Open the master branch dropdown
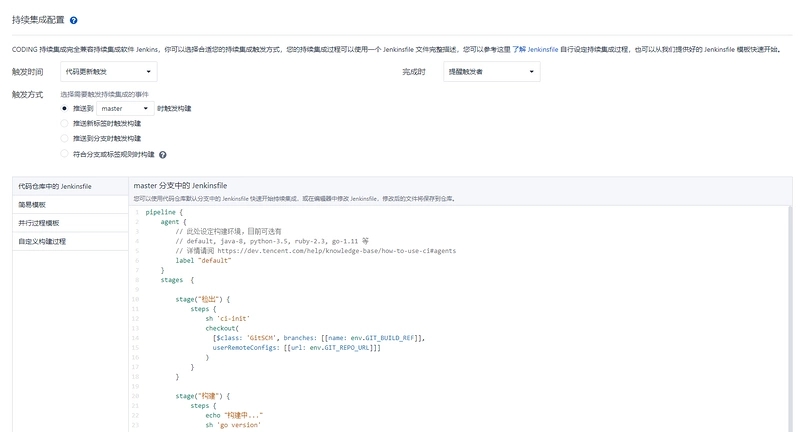 (x=126, y=109)
